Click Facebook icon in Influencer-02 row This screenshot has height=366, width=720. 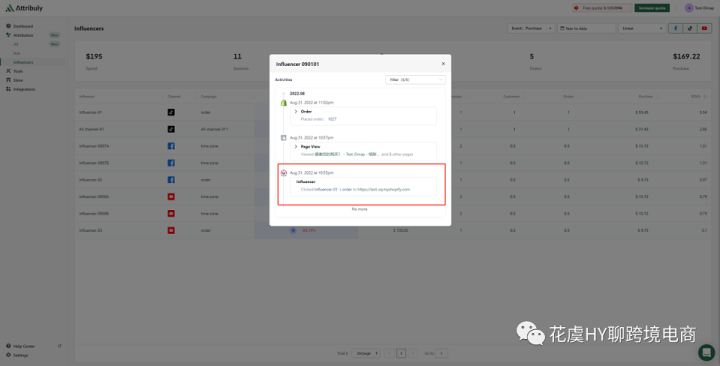[171, 180]
